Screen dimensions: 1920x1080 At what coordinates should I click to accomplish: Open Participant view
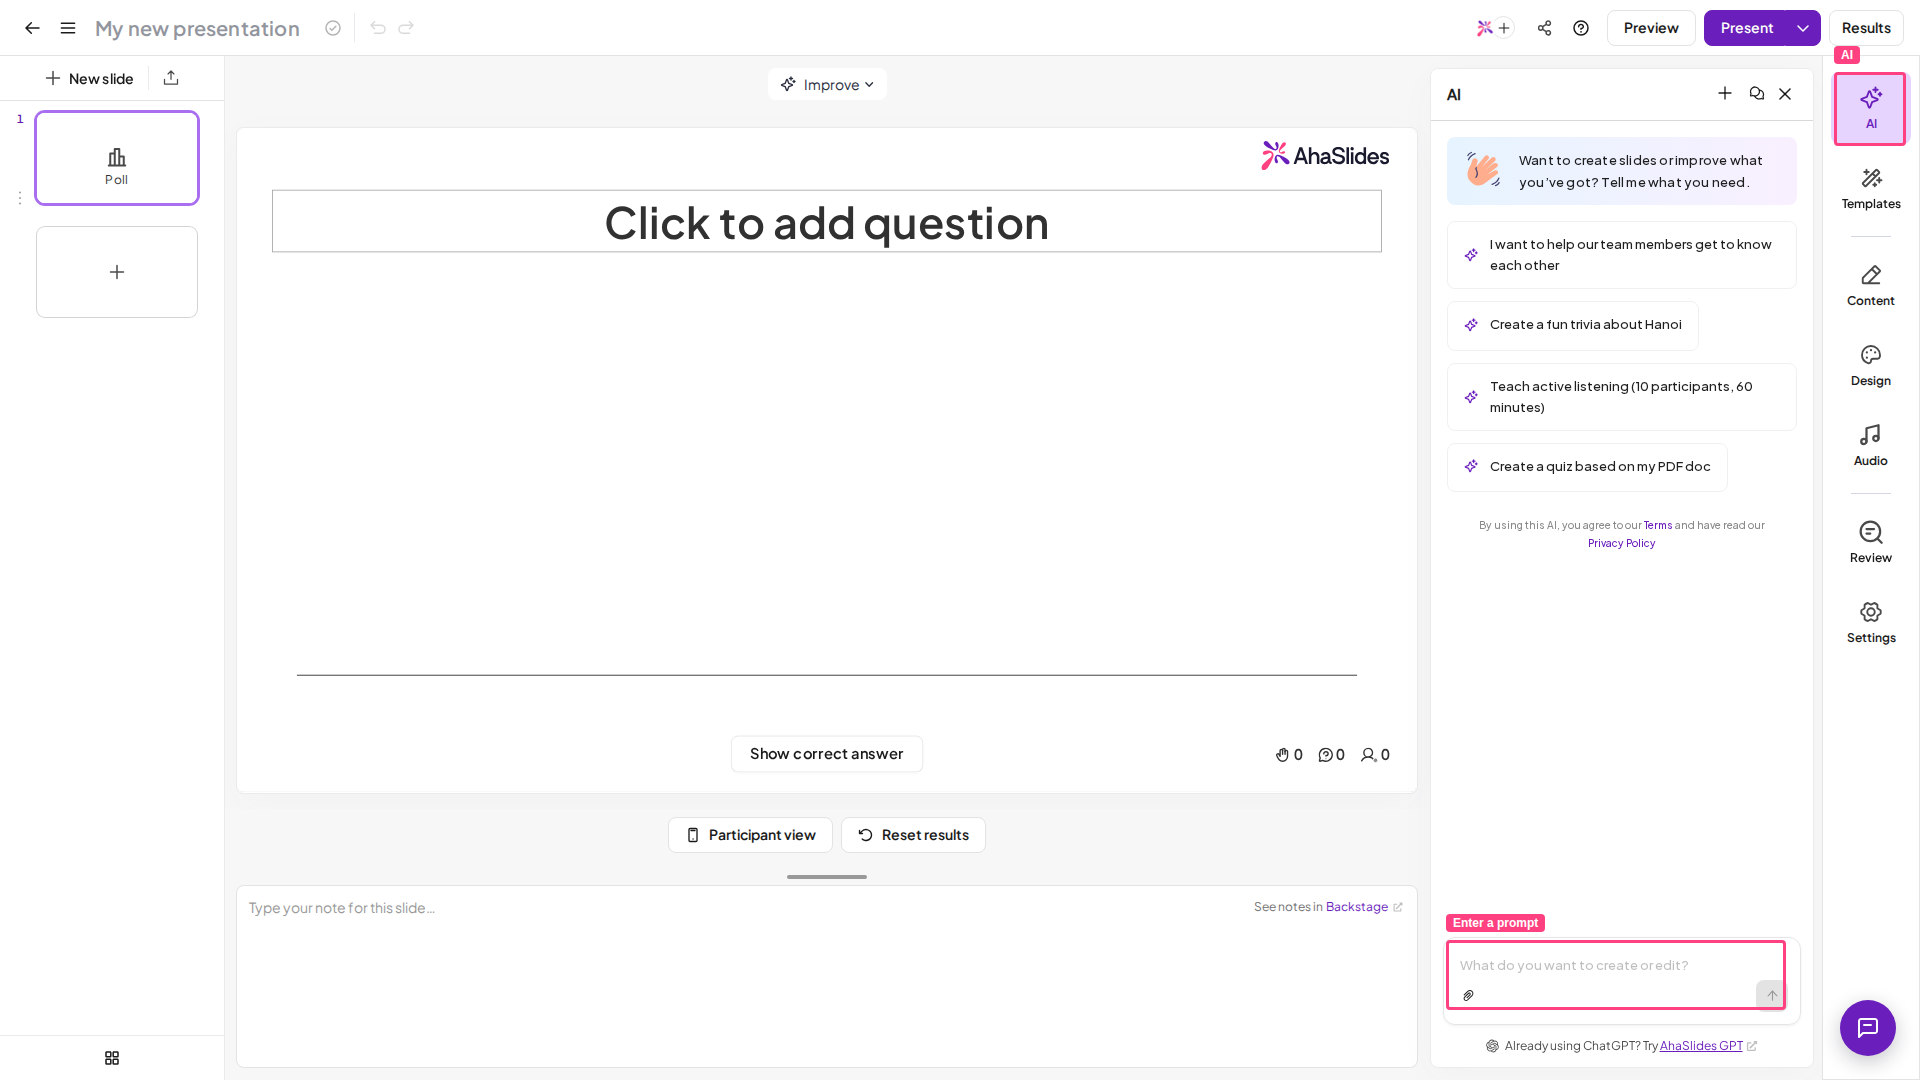[750, 835]
